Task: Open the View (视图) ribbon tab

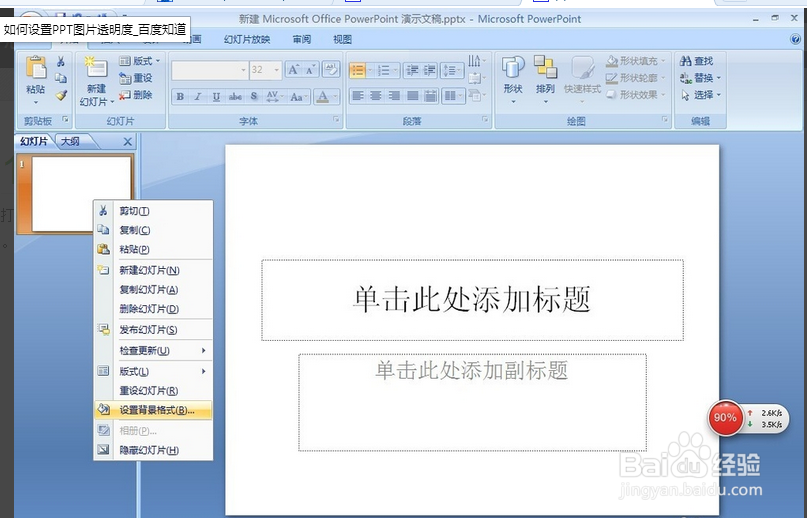Action: (x=342, y=40)
